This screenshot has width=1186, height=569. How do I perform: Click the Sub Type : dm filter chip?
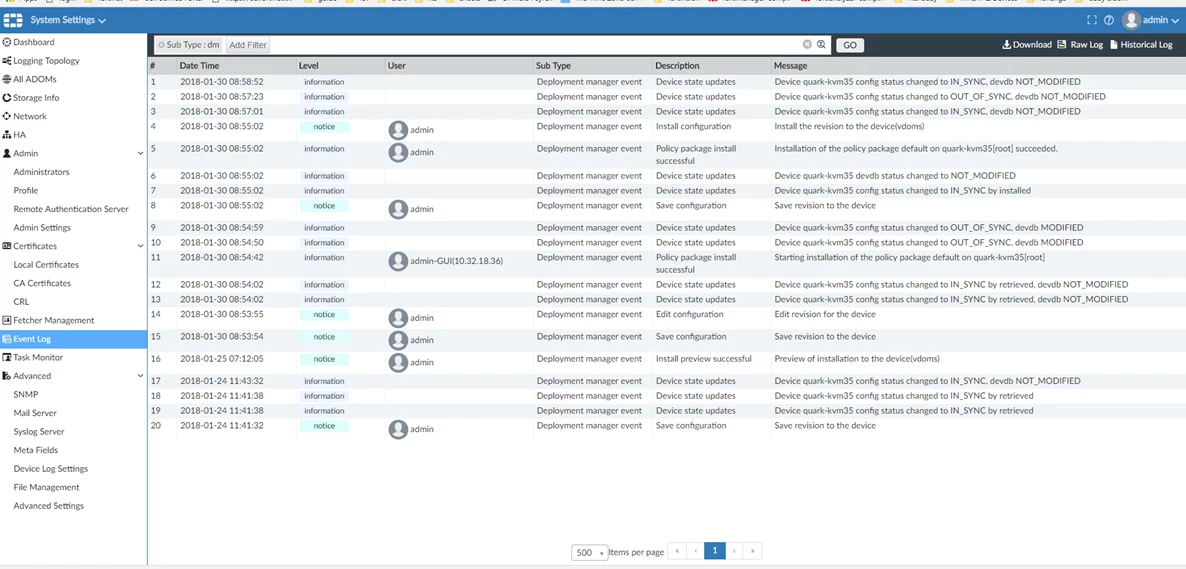coord(190,45)
